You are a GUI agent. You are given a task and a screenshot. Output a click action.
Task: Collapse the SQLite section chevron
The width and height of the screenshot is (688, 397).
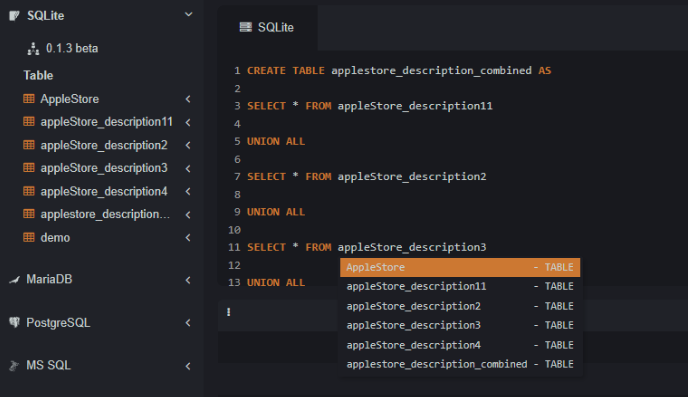189,15
